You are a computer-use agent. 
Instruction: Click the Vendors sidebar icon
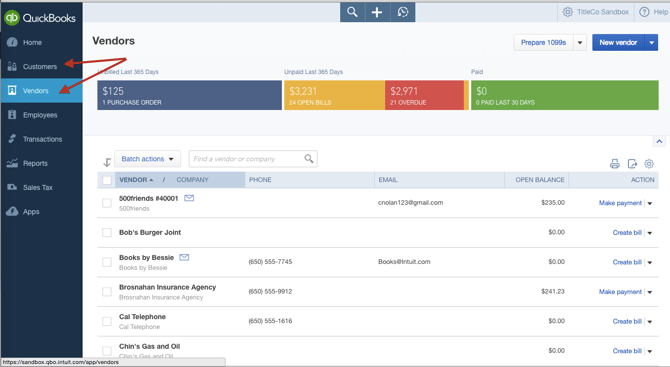(x=12, y=90)
